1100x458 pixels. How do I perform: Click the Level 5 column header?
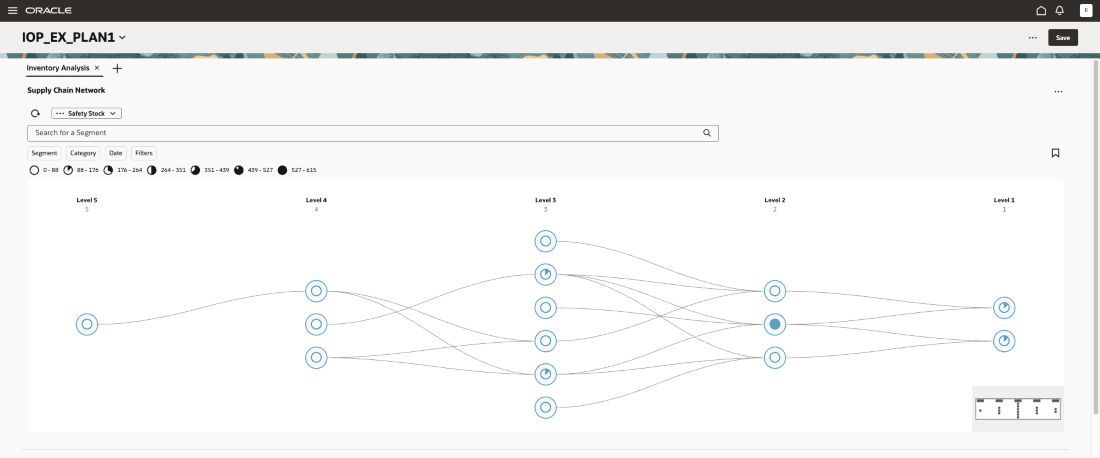coord(87,201)
